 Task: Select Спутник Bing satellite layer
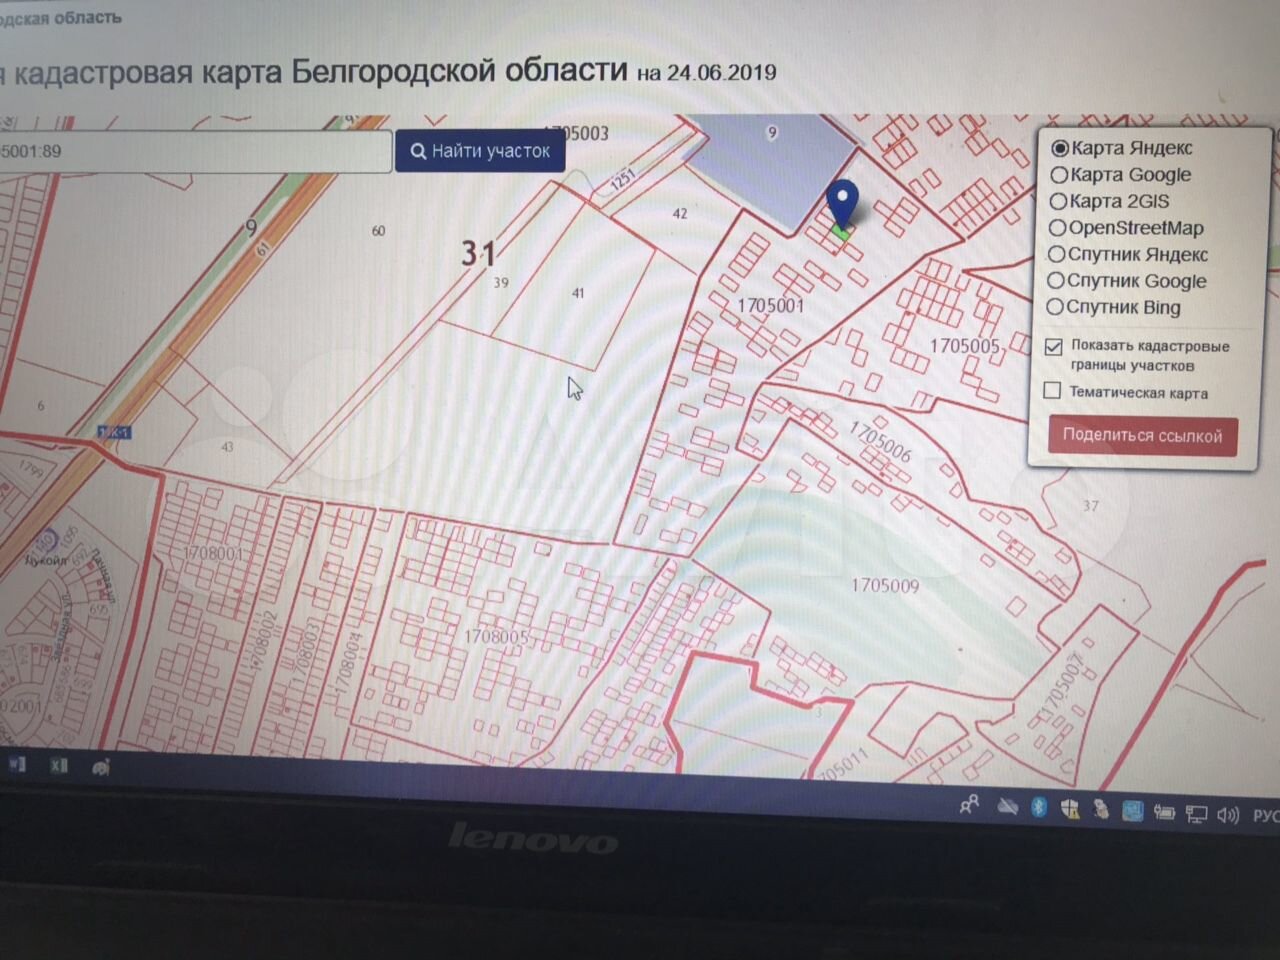pos(1055,308)
